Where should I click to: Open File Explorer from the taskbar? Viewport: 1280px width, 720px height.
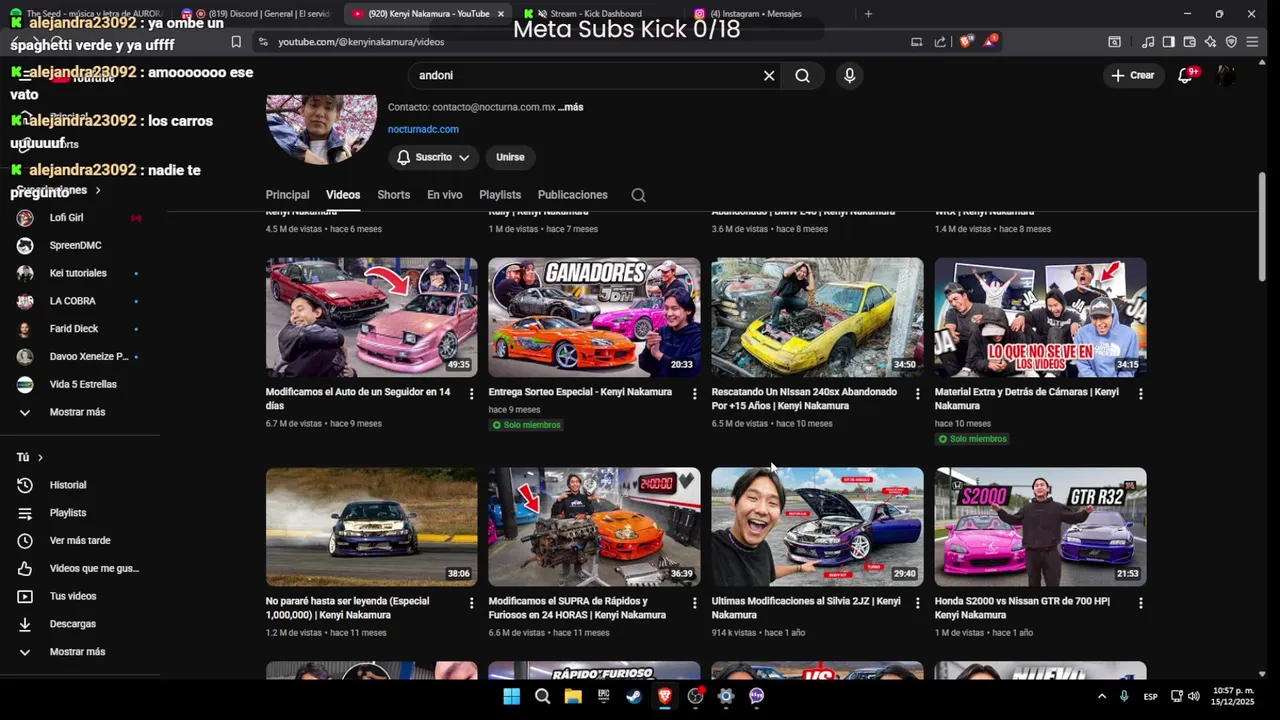573,696
